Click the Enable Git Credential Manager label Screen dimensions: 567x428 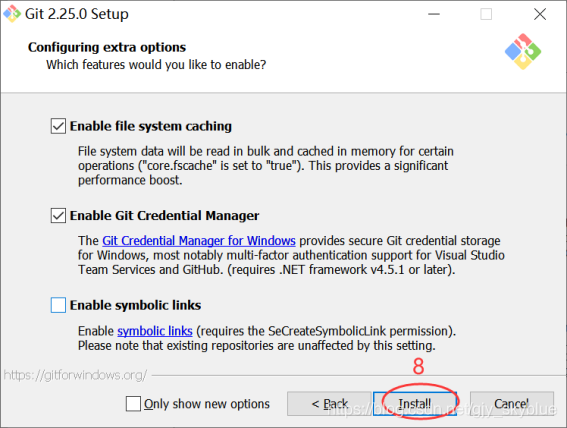pos(165,215)
